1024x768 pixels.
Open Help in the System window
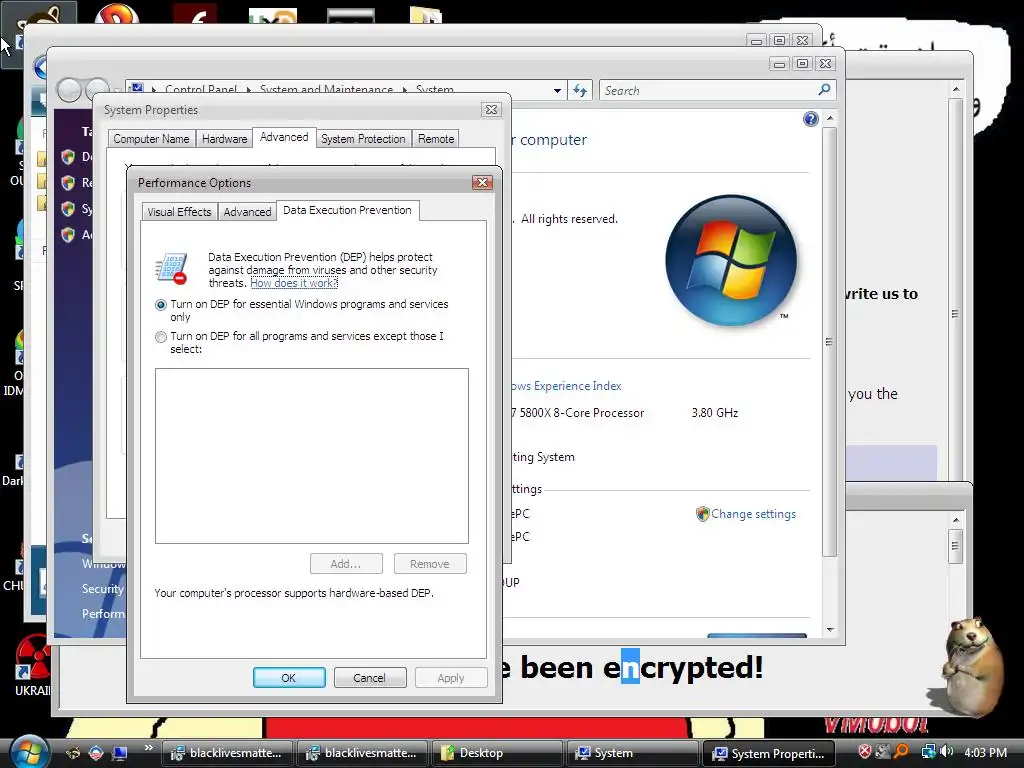click(x=810, y=119)
